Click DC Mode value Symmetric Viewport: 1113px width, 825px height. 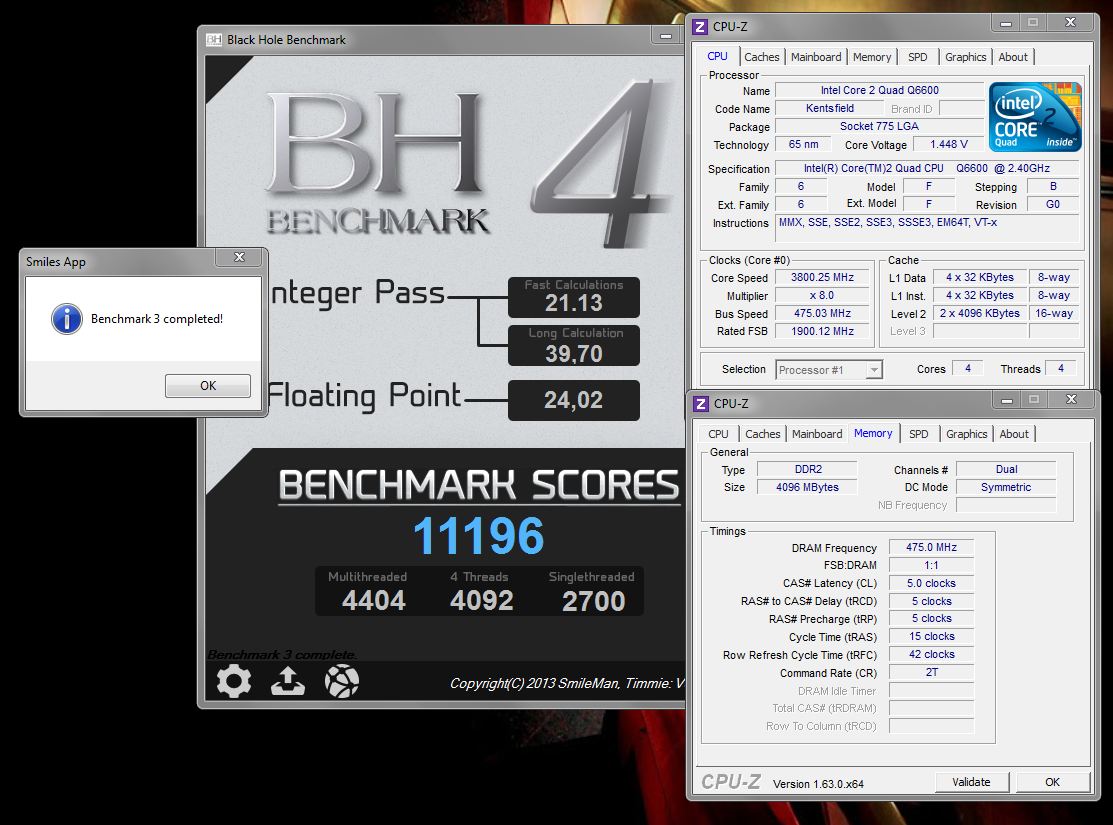pos(1007,487)
